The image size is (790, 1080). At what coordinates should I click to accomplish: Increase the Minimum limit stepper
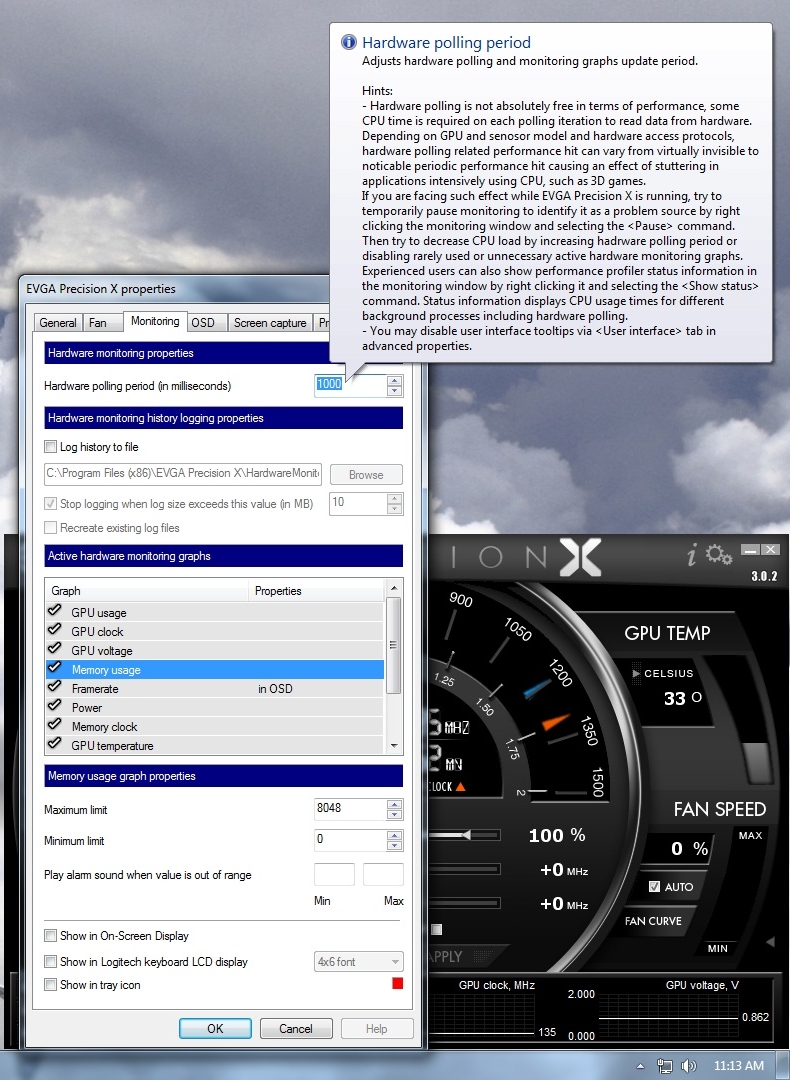[395, 835]
